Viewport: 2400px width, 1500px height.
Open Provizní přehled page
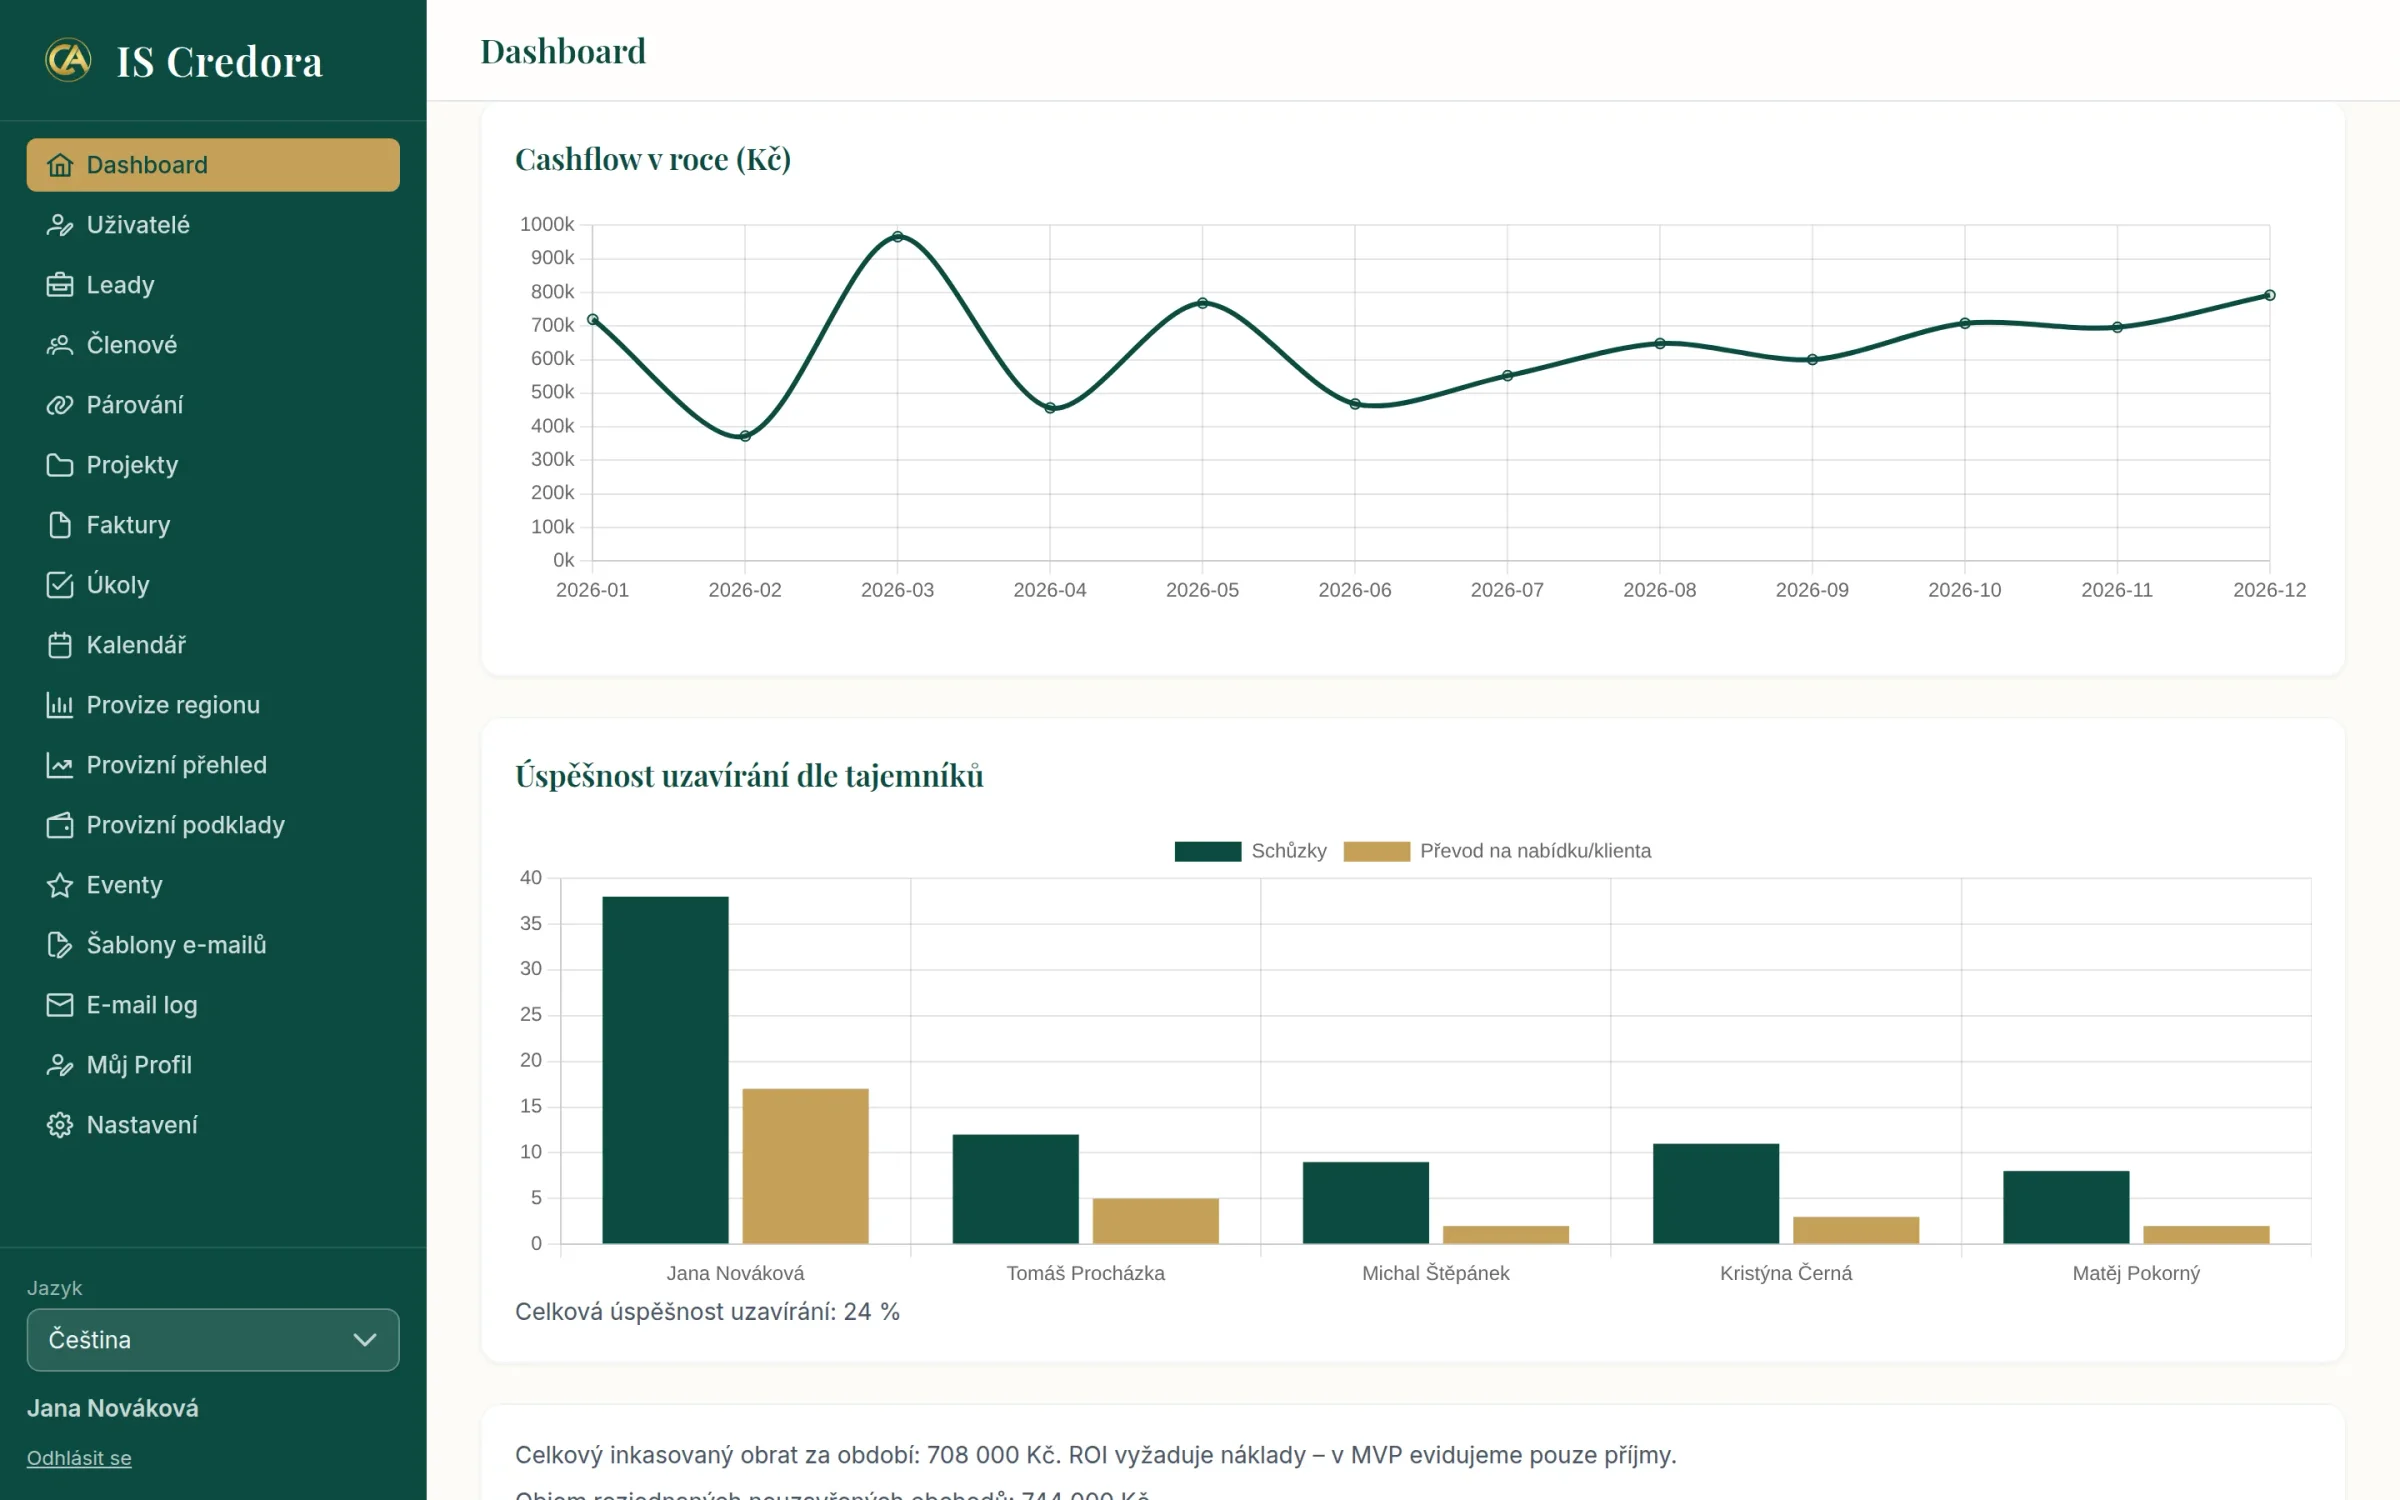click(213, 765)
